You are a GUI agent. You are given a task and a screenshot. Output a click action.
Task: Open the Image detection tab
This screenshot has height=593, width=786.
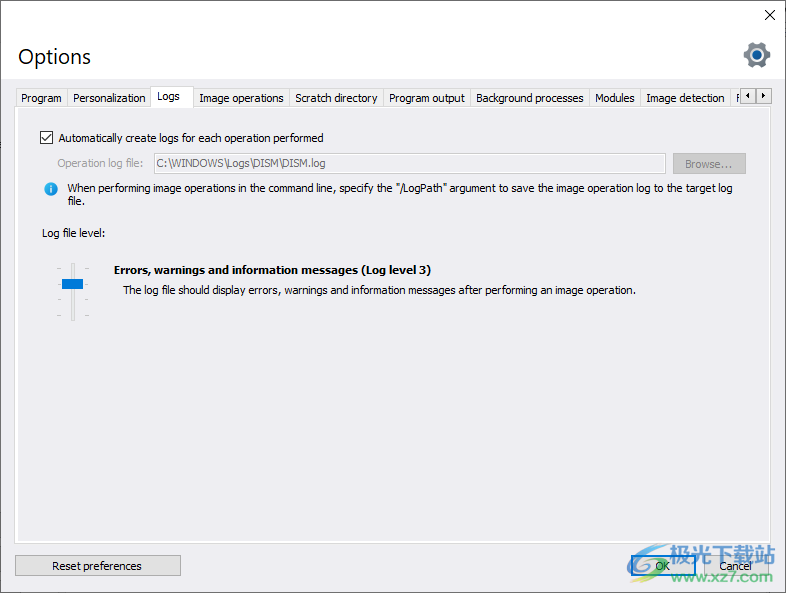point(685,98)
